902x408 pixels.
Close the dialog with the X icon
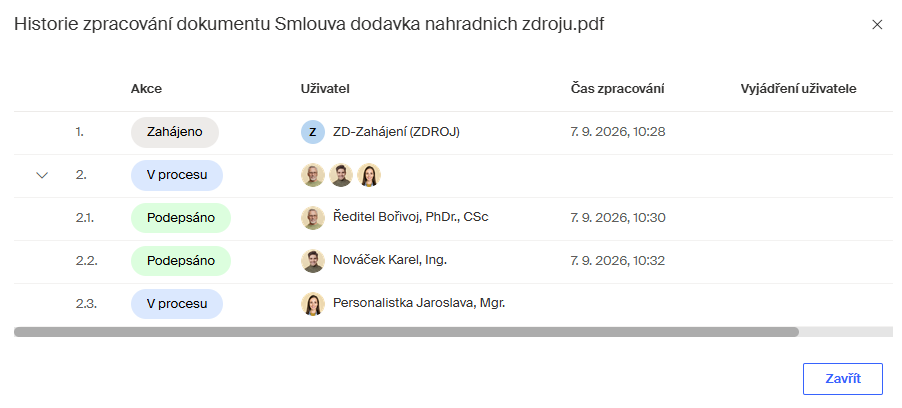click(877, 24)
